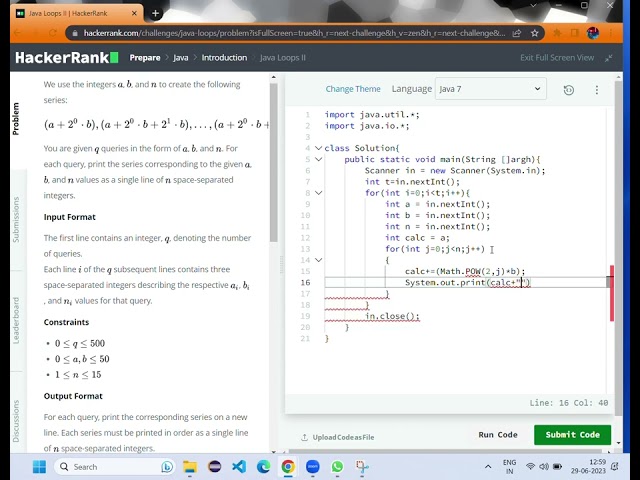Open Microsoft Edge from the taskbar
640x480 pixels.
tap(263, 467)
